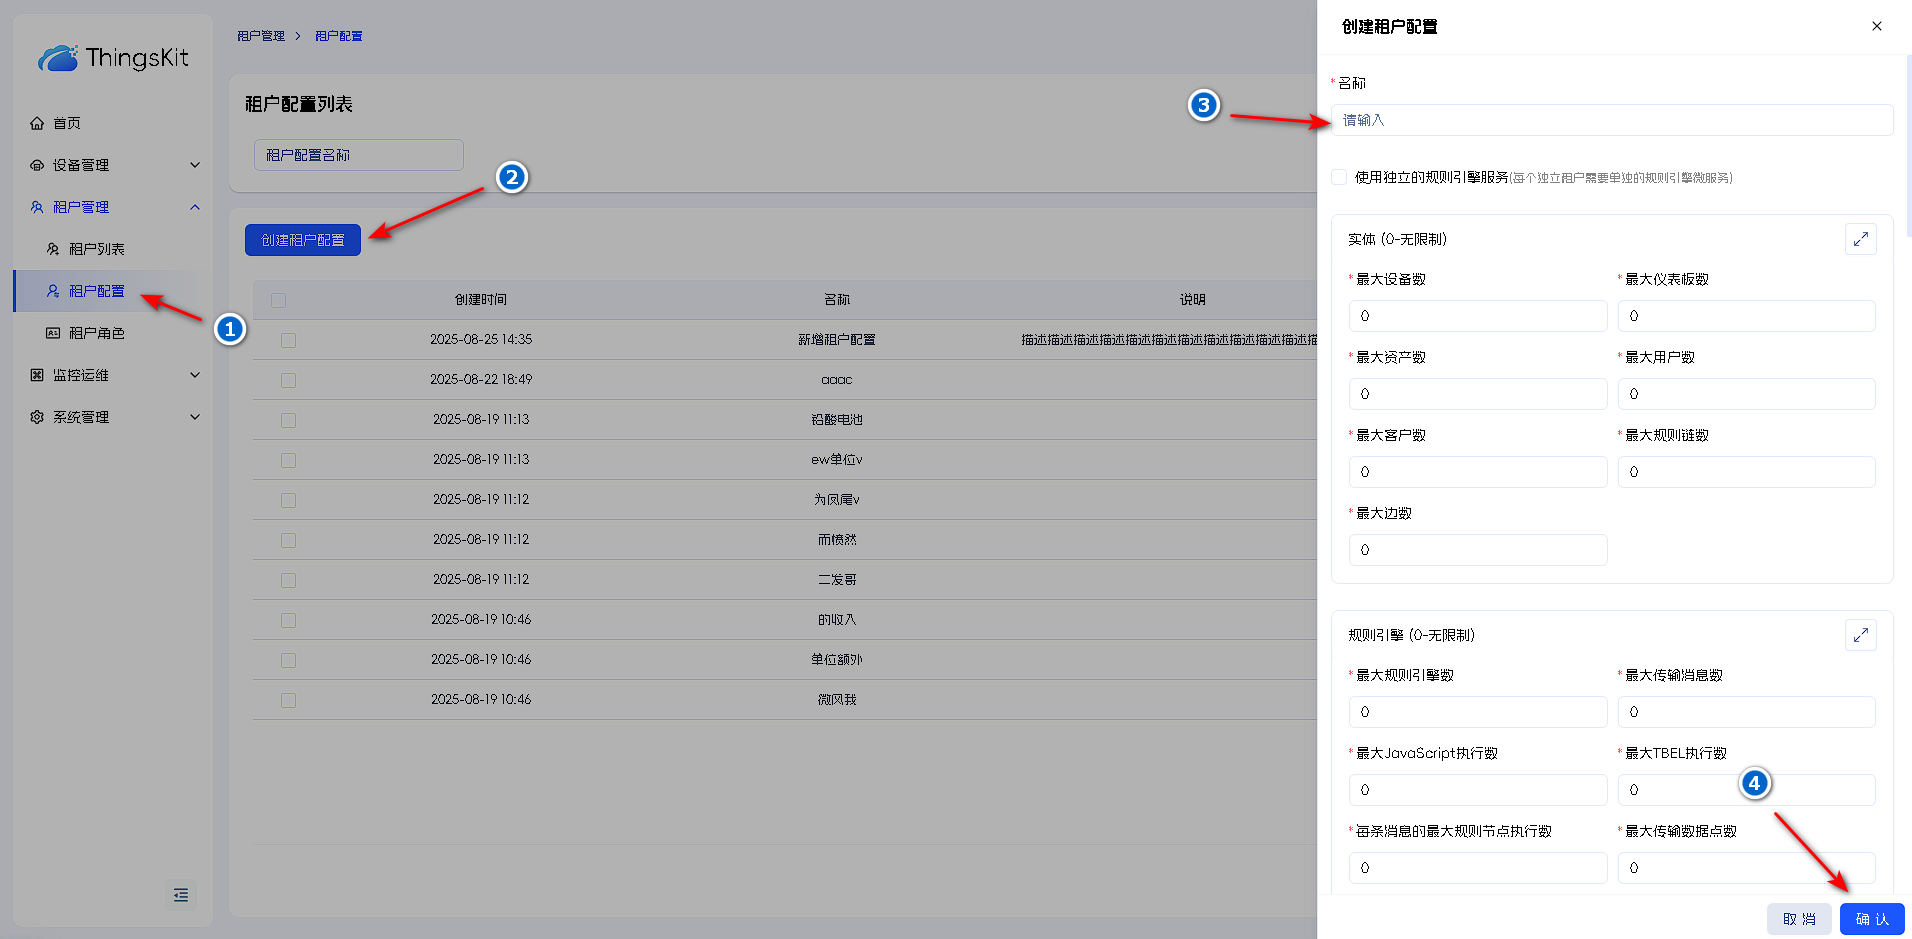Check the row checkbox for 新增租户配置
This screenshot has height=939, width=1912.
(288, 340)
